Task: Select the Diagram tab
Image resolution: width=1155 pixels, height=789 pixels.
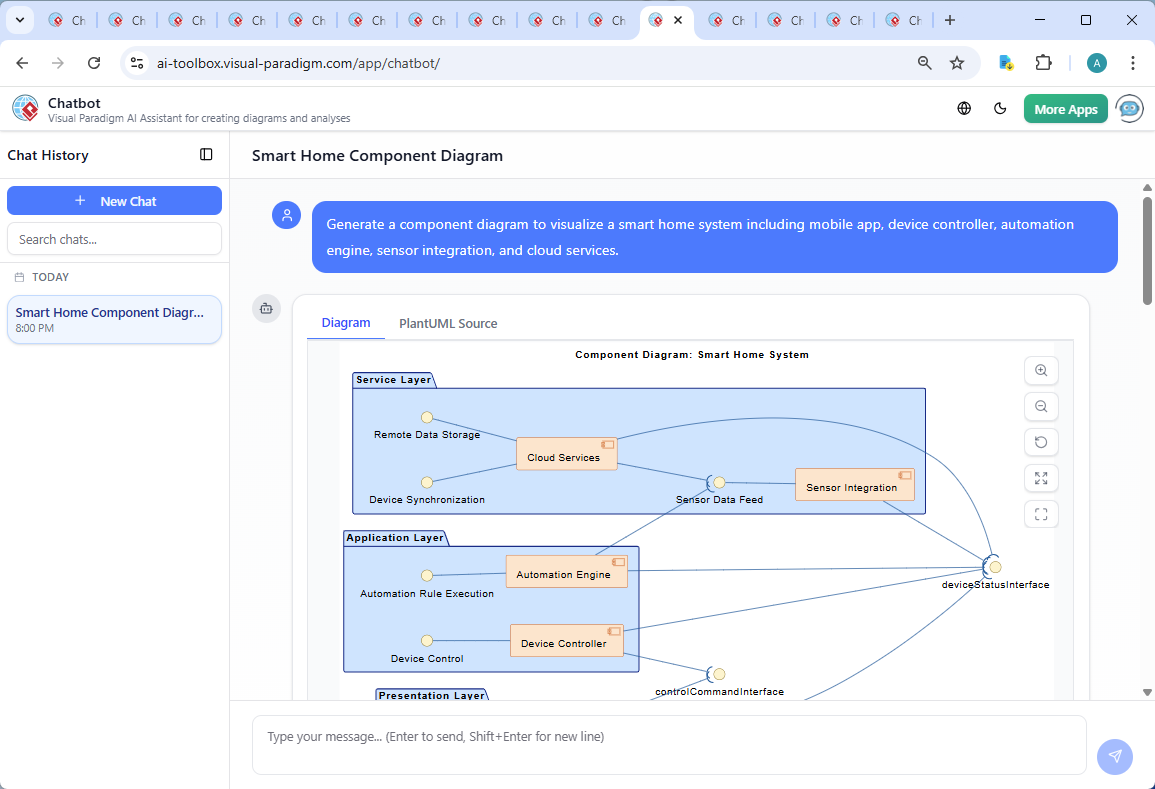Action: pyautogui.click(x=346, y=323)
